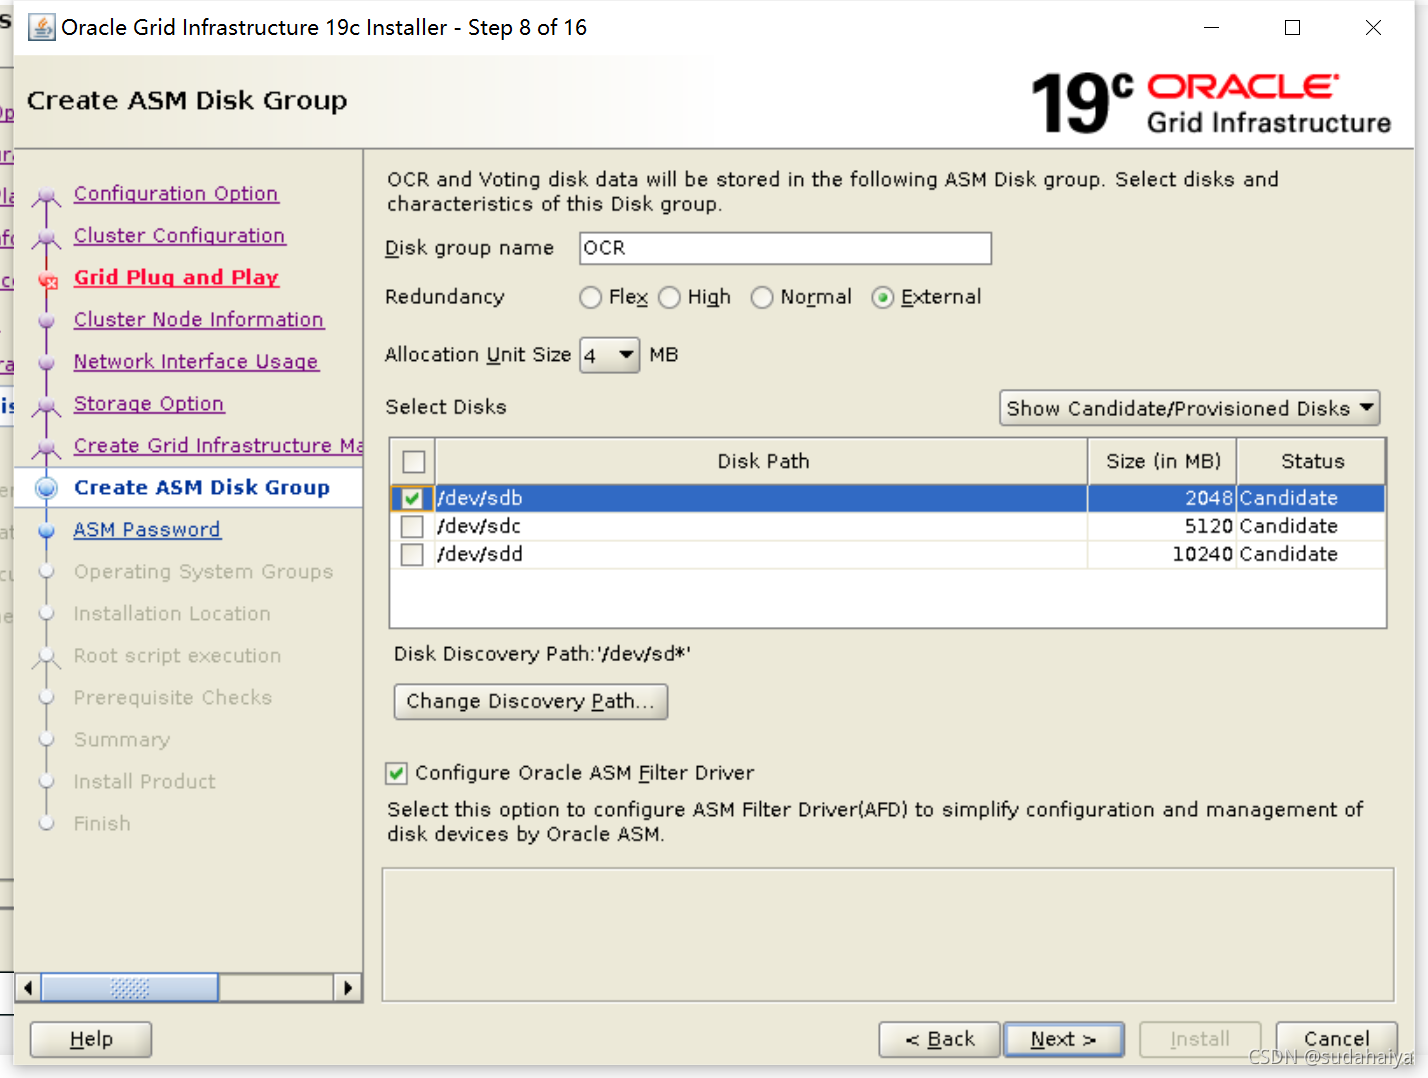Click the Disk group name field
Image resolution: width=1428 pixels, height=1078 pixels.
tap(785, 249)
